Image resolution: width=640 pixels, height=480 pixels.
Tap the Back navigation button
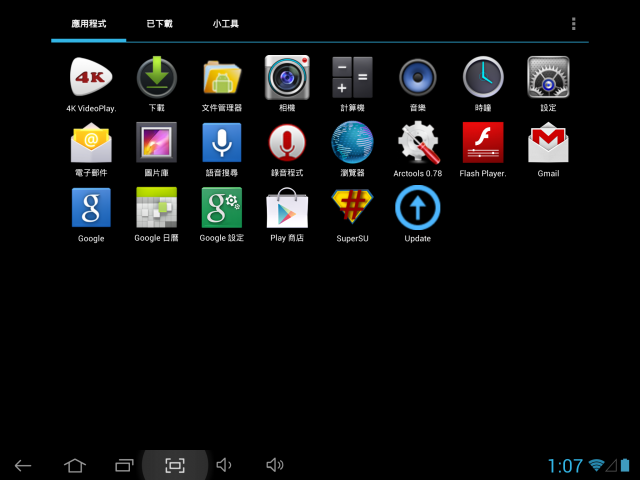pyautogui.click(x=23, y=465)
